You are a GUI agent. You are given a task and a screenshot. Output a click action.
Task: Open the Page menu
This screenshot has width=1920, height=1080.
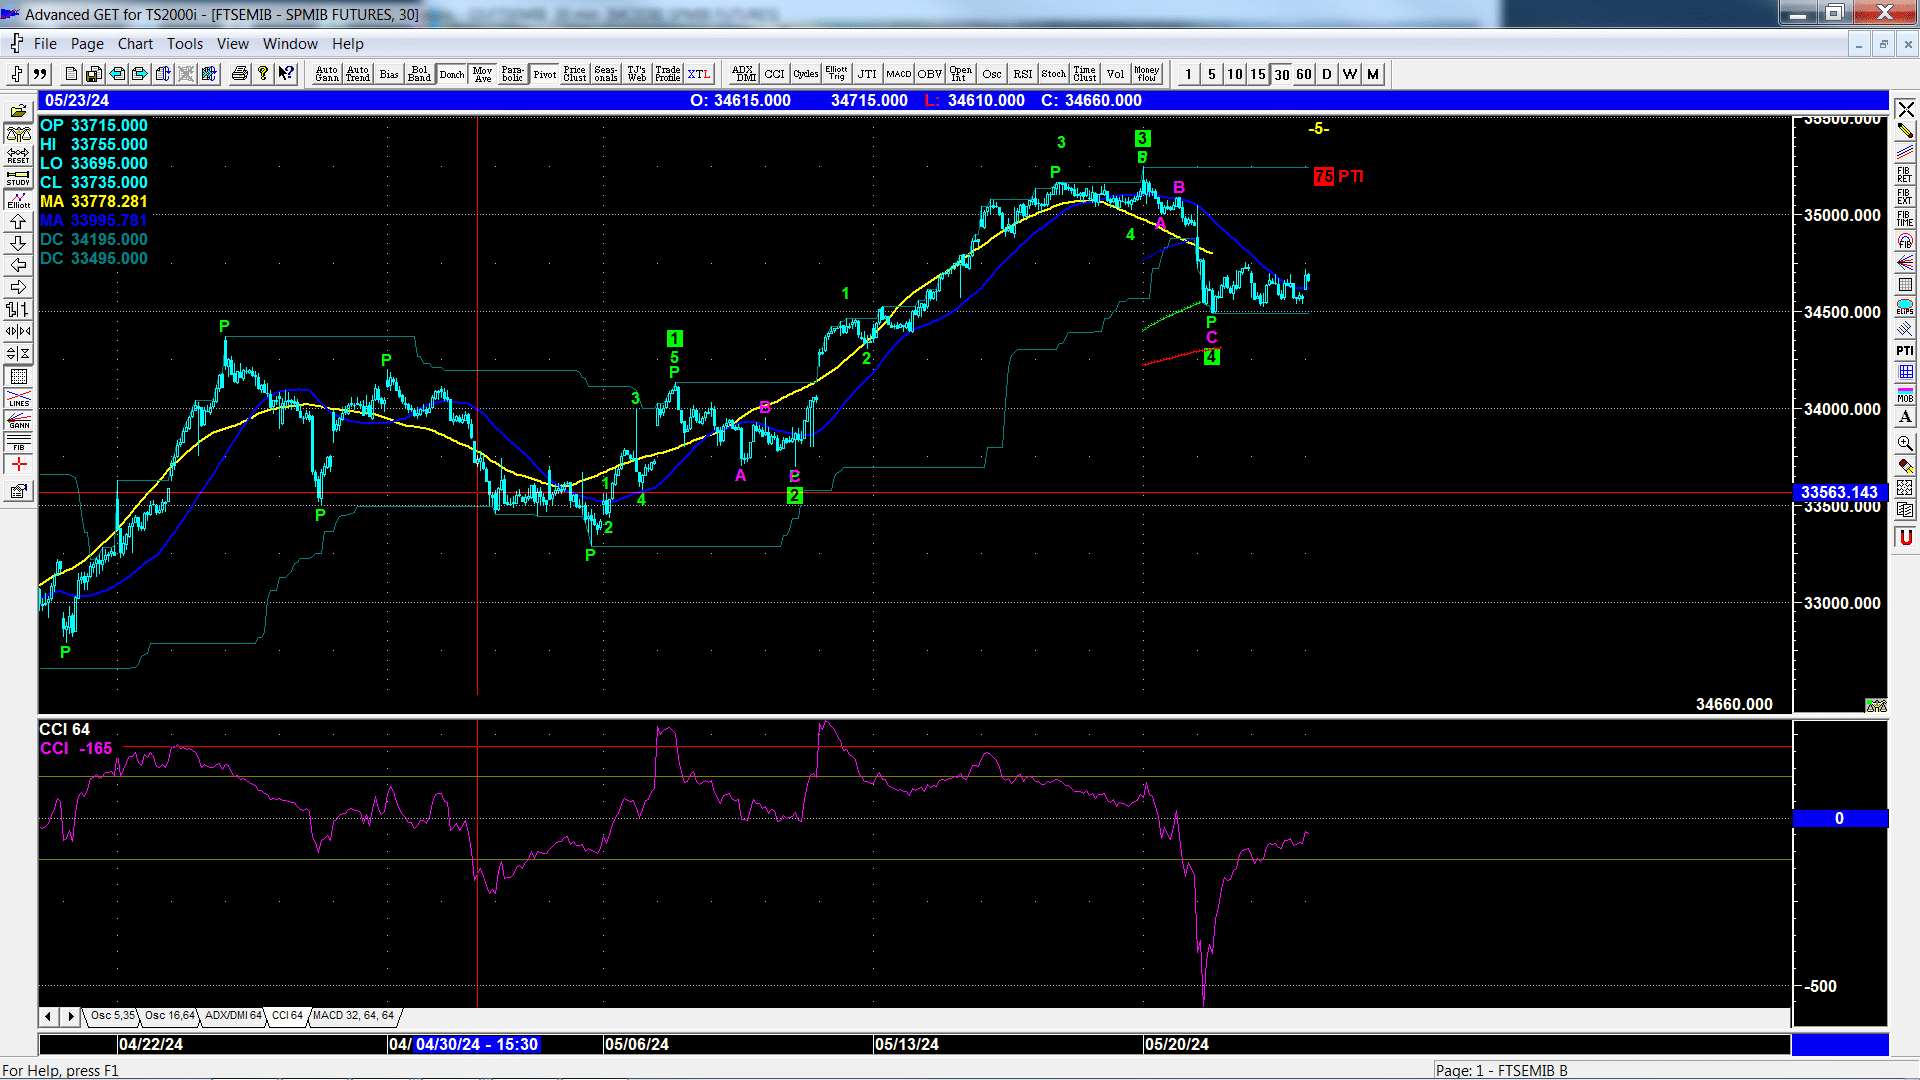[x=87, y=44]
